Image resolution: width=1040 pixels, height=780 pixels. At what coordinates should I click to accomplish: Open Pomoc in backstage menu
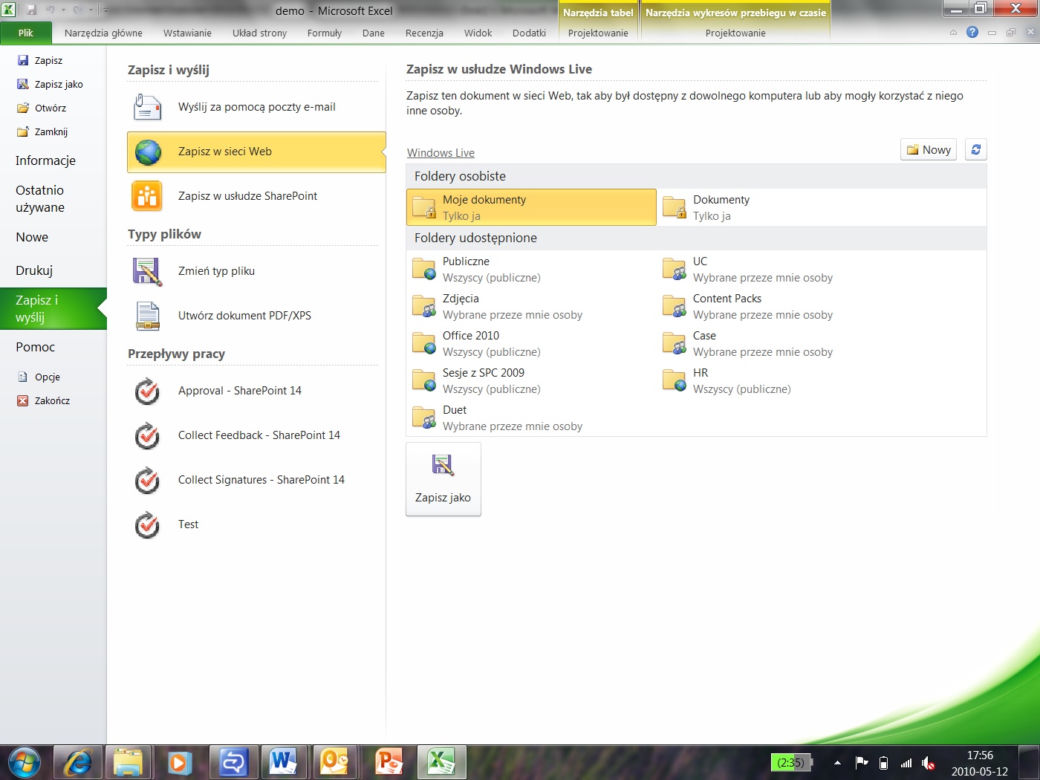coord(53,347)
